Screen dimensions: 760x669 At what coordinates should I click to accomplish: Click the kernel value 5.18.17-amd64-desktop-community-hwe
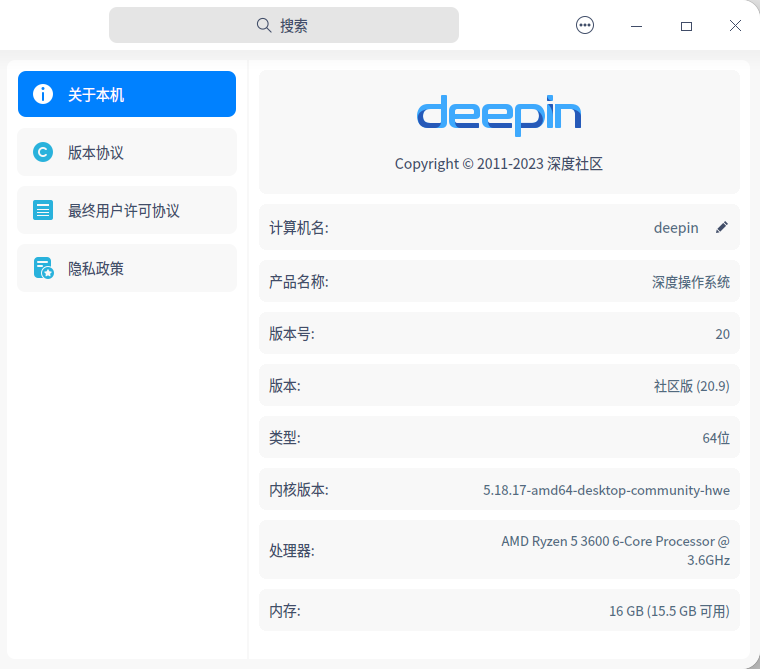(606, 490)
